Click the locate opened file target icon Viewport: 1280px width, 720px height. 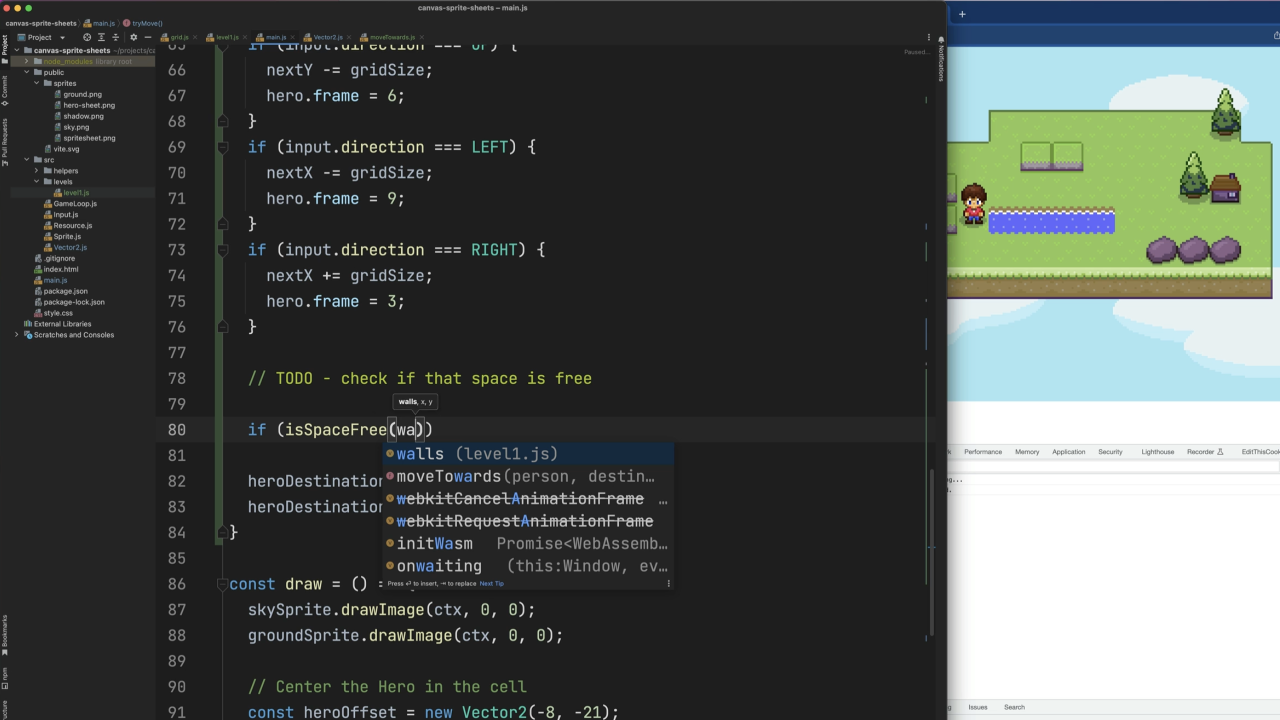(87, 37)
